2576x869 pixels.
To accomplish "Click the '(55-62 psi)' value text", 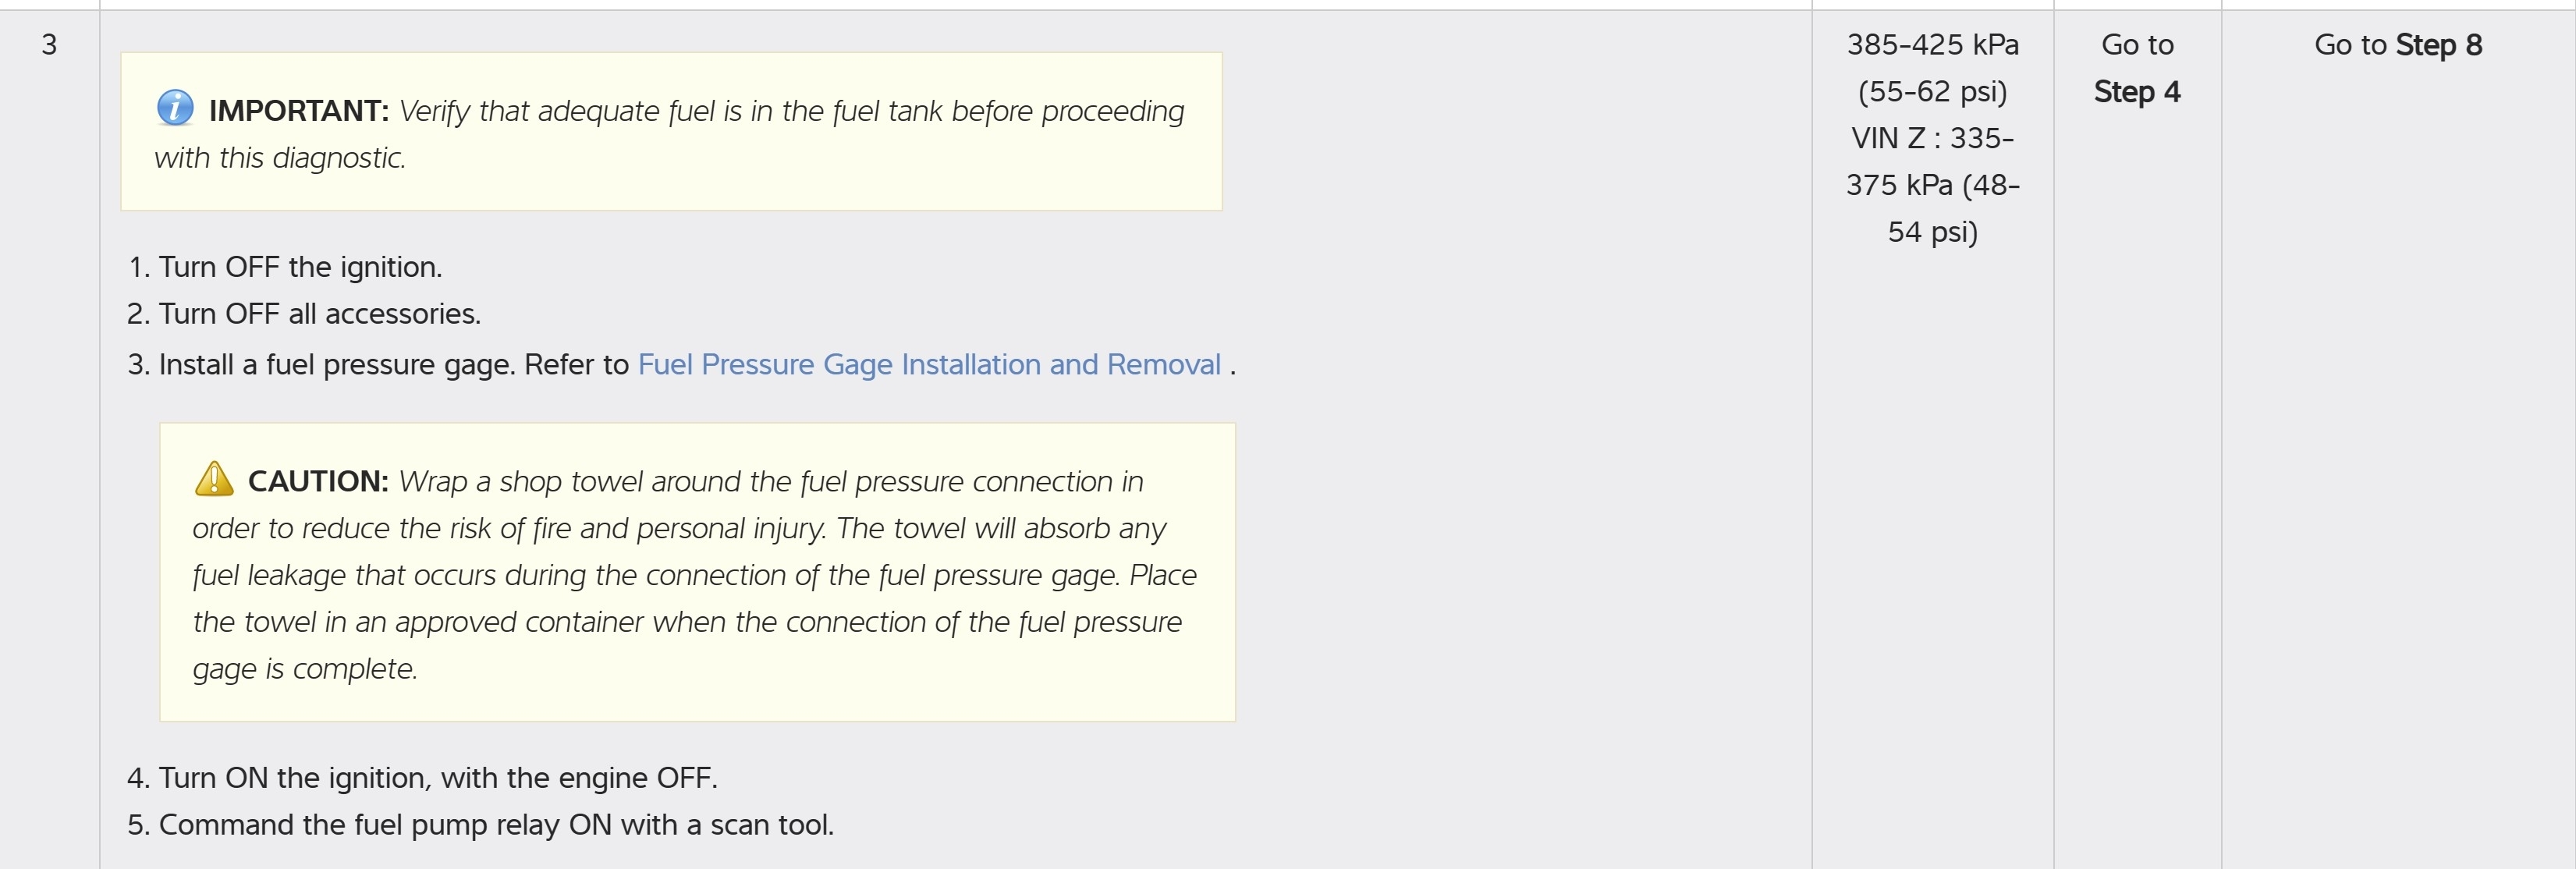I will pyautogui.click(x=1931, y=92).
